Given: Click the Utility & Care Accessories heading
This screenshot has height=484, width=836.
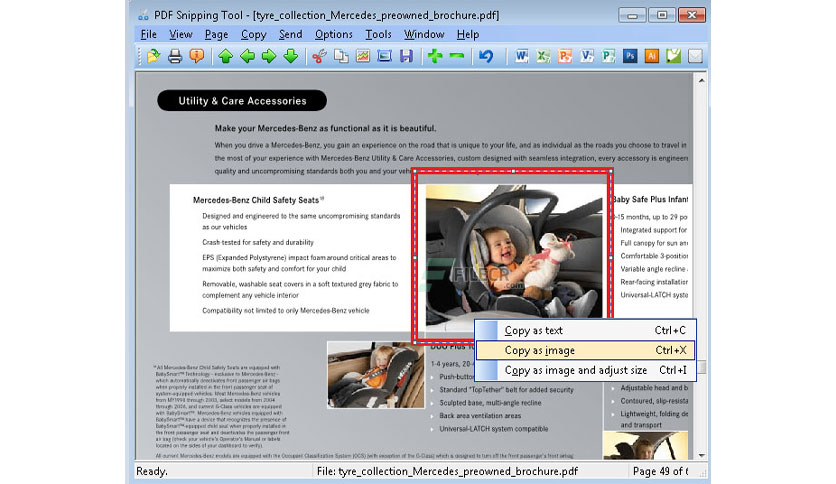Looking at the screenshot, I should pyautogui.click(x=242, y=101).
